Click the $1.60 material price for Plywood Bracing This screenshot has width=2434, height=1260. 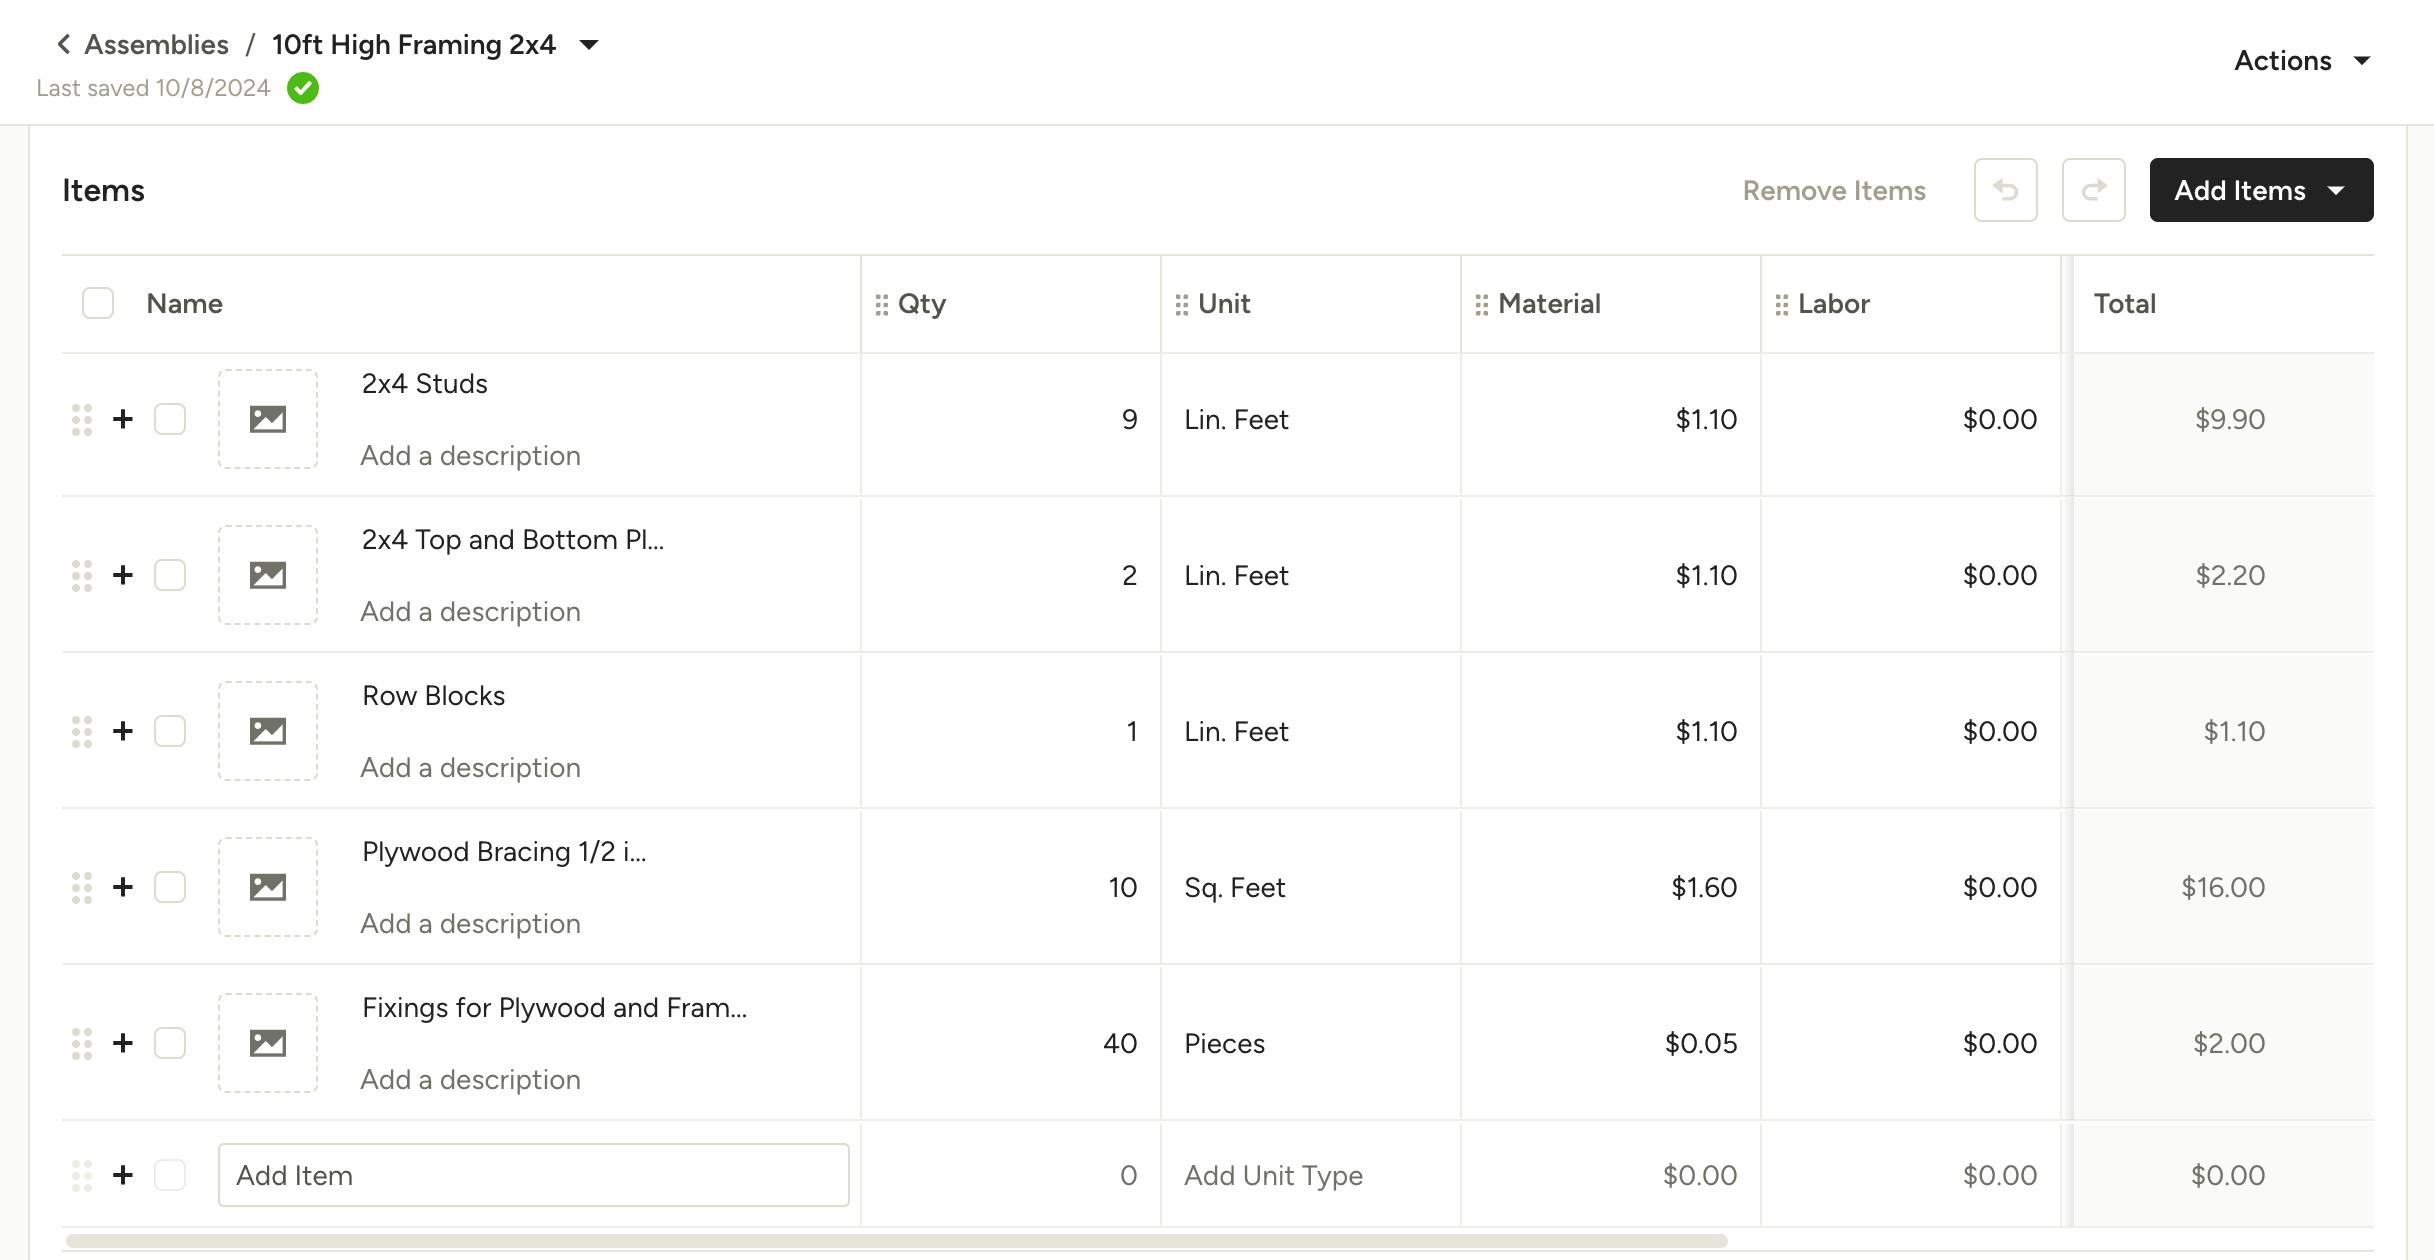[1704, 887]
